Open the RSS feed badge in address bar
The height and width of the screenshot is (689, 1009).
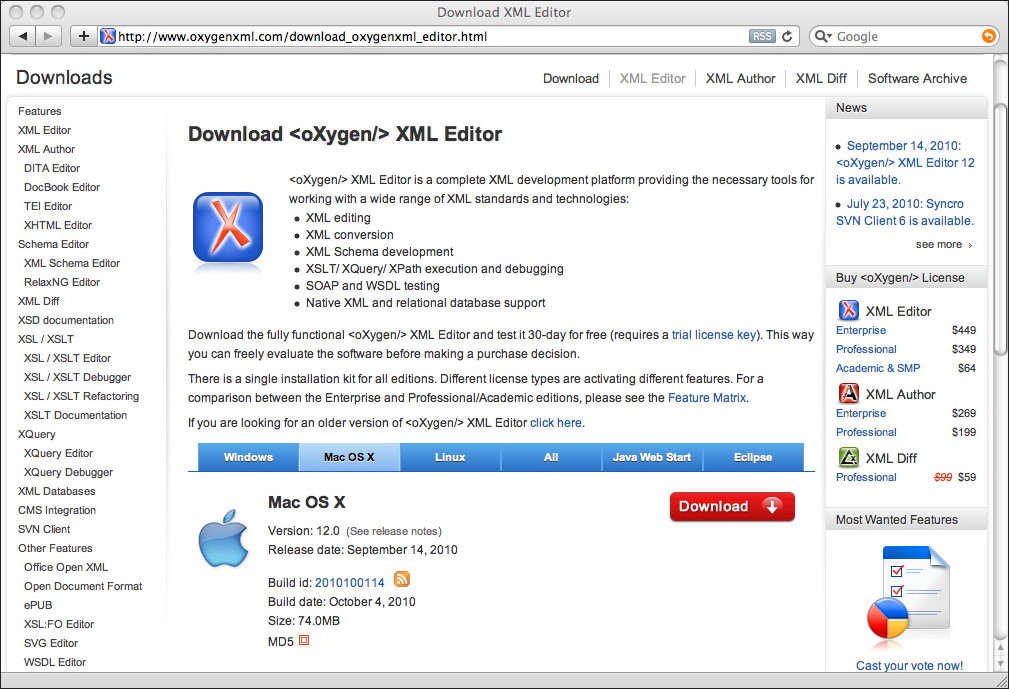click(762, 36)
